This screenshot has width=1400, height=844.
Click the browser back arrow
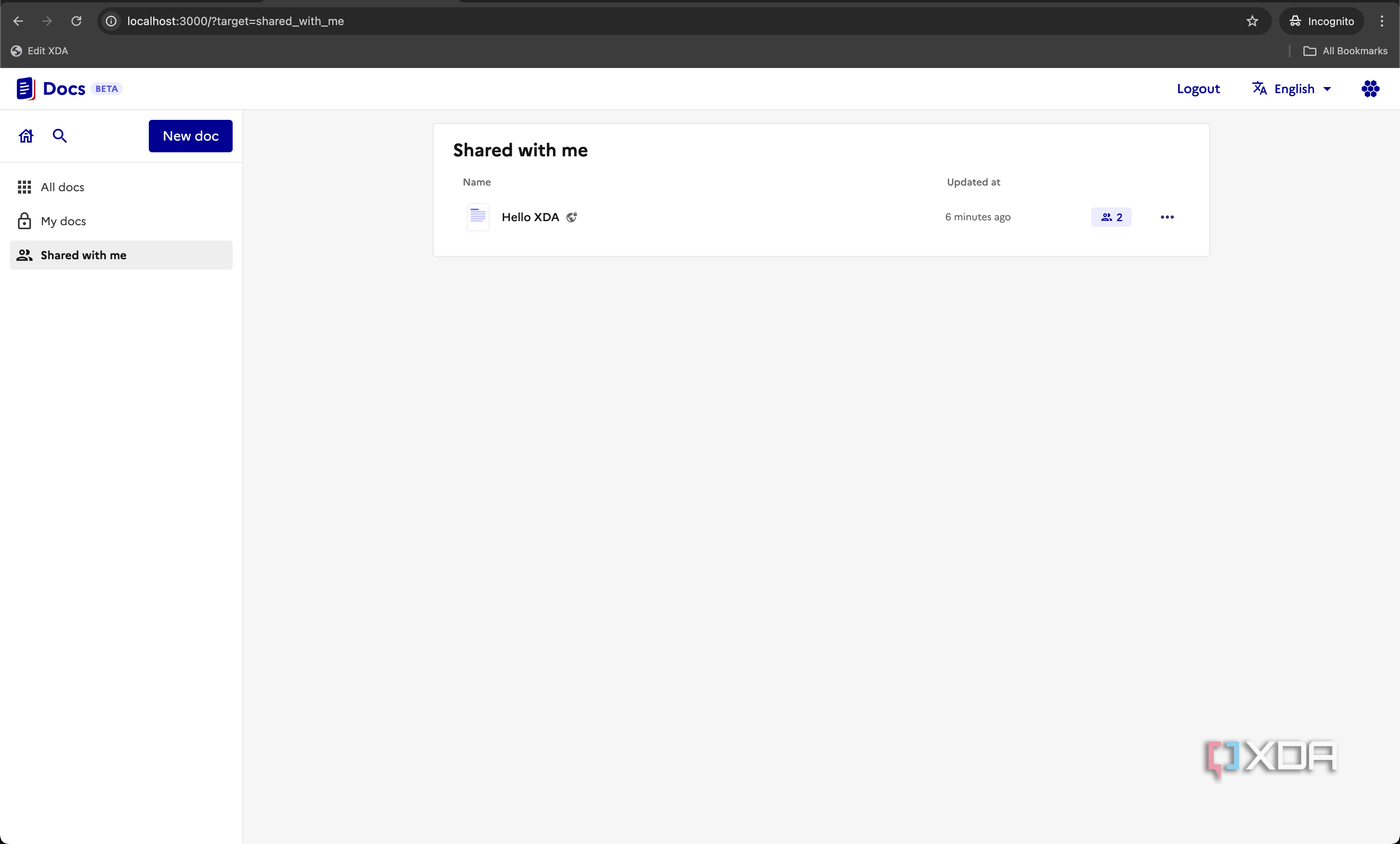point(18,21)
